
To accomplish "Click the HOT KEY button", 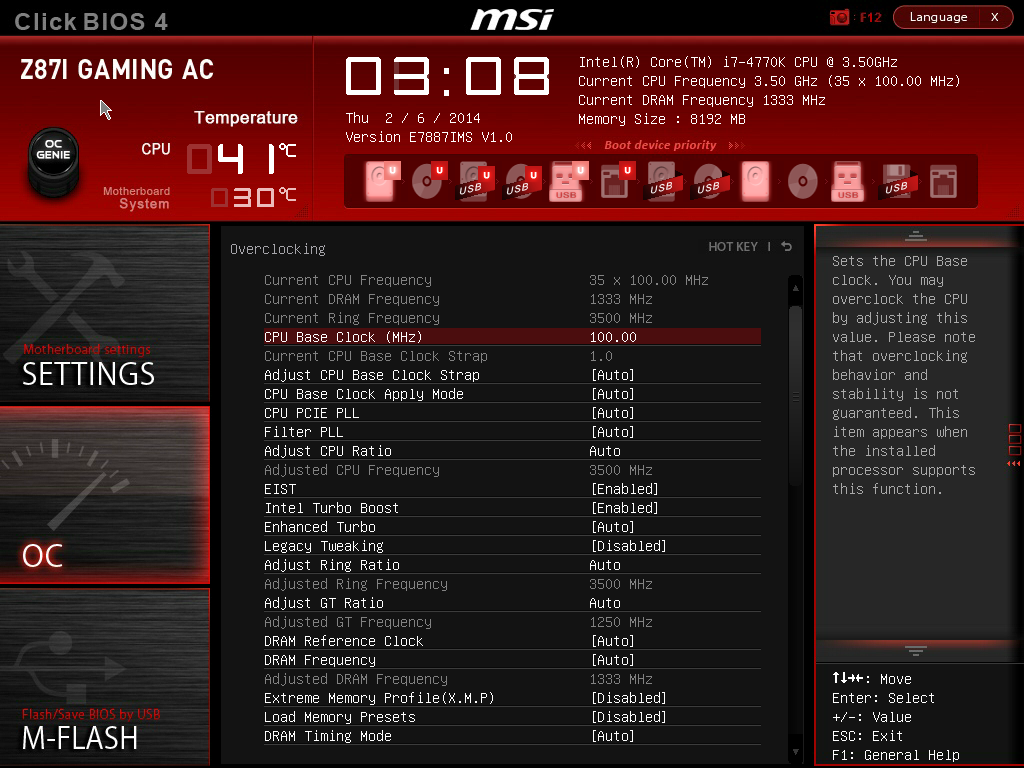I will (733, 247).
